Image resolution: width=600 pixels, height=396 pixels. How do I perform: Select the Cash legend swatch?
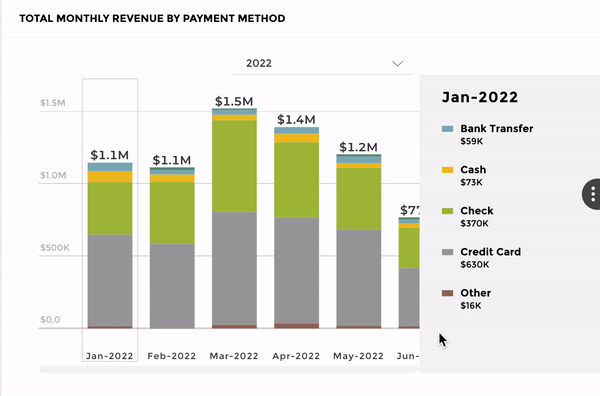pos(447,170)
